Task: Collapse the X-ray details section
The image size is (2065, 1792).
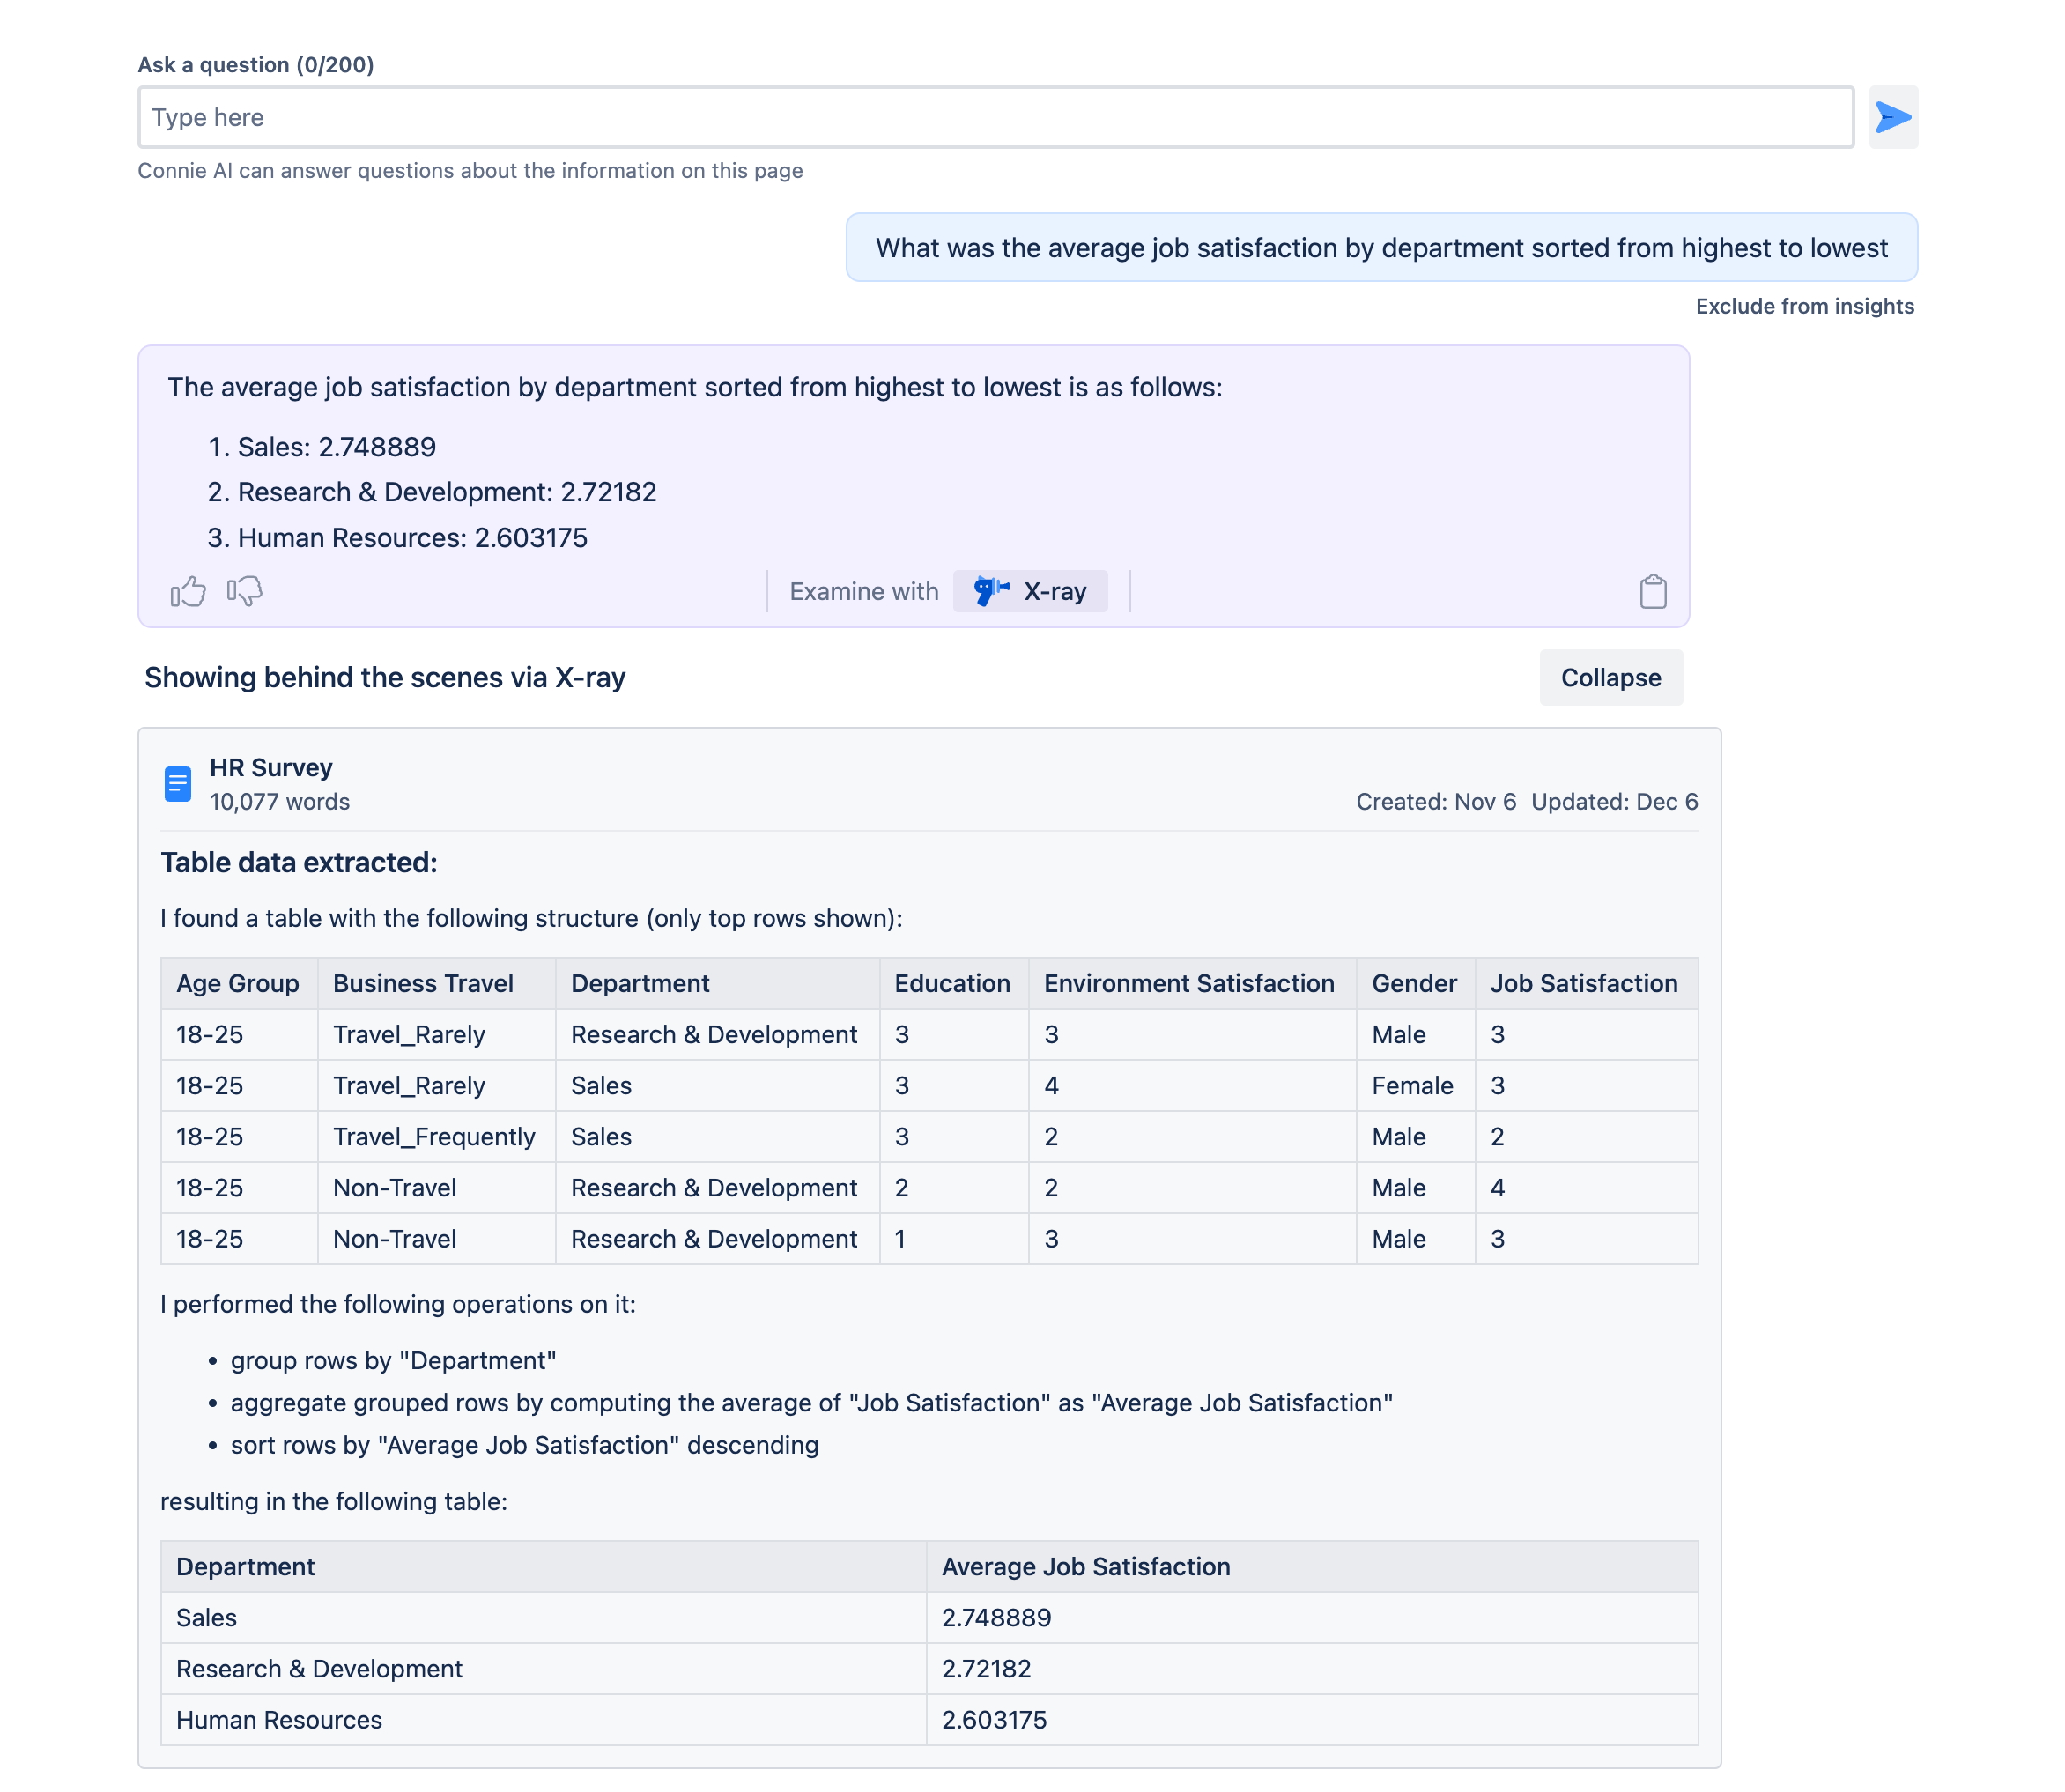Action: pyautogui.click(x=1610, y=677)
